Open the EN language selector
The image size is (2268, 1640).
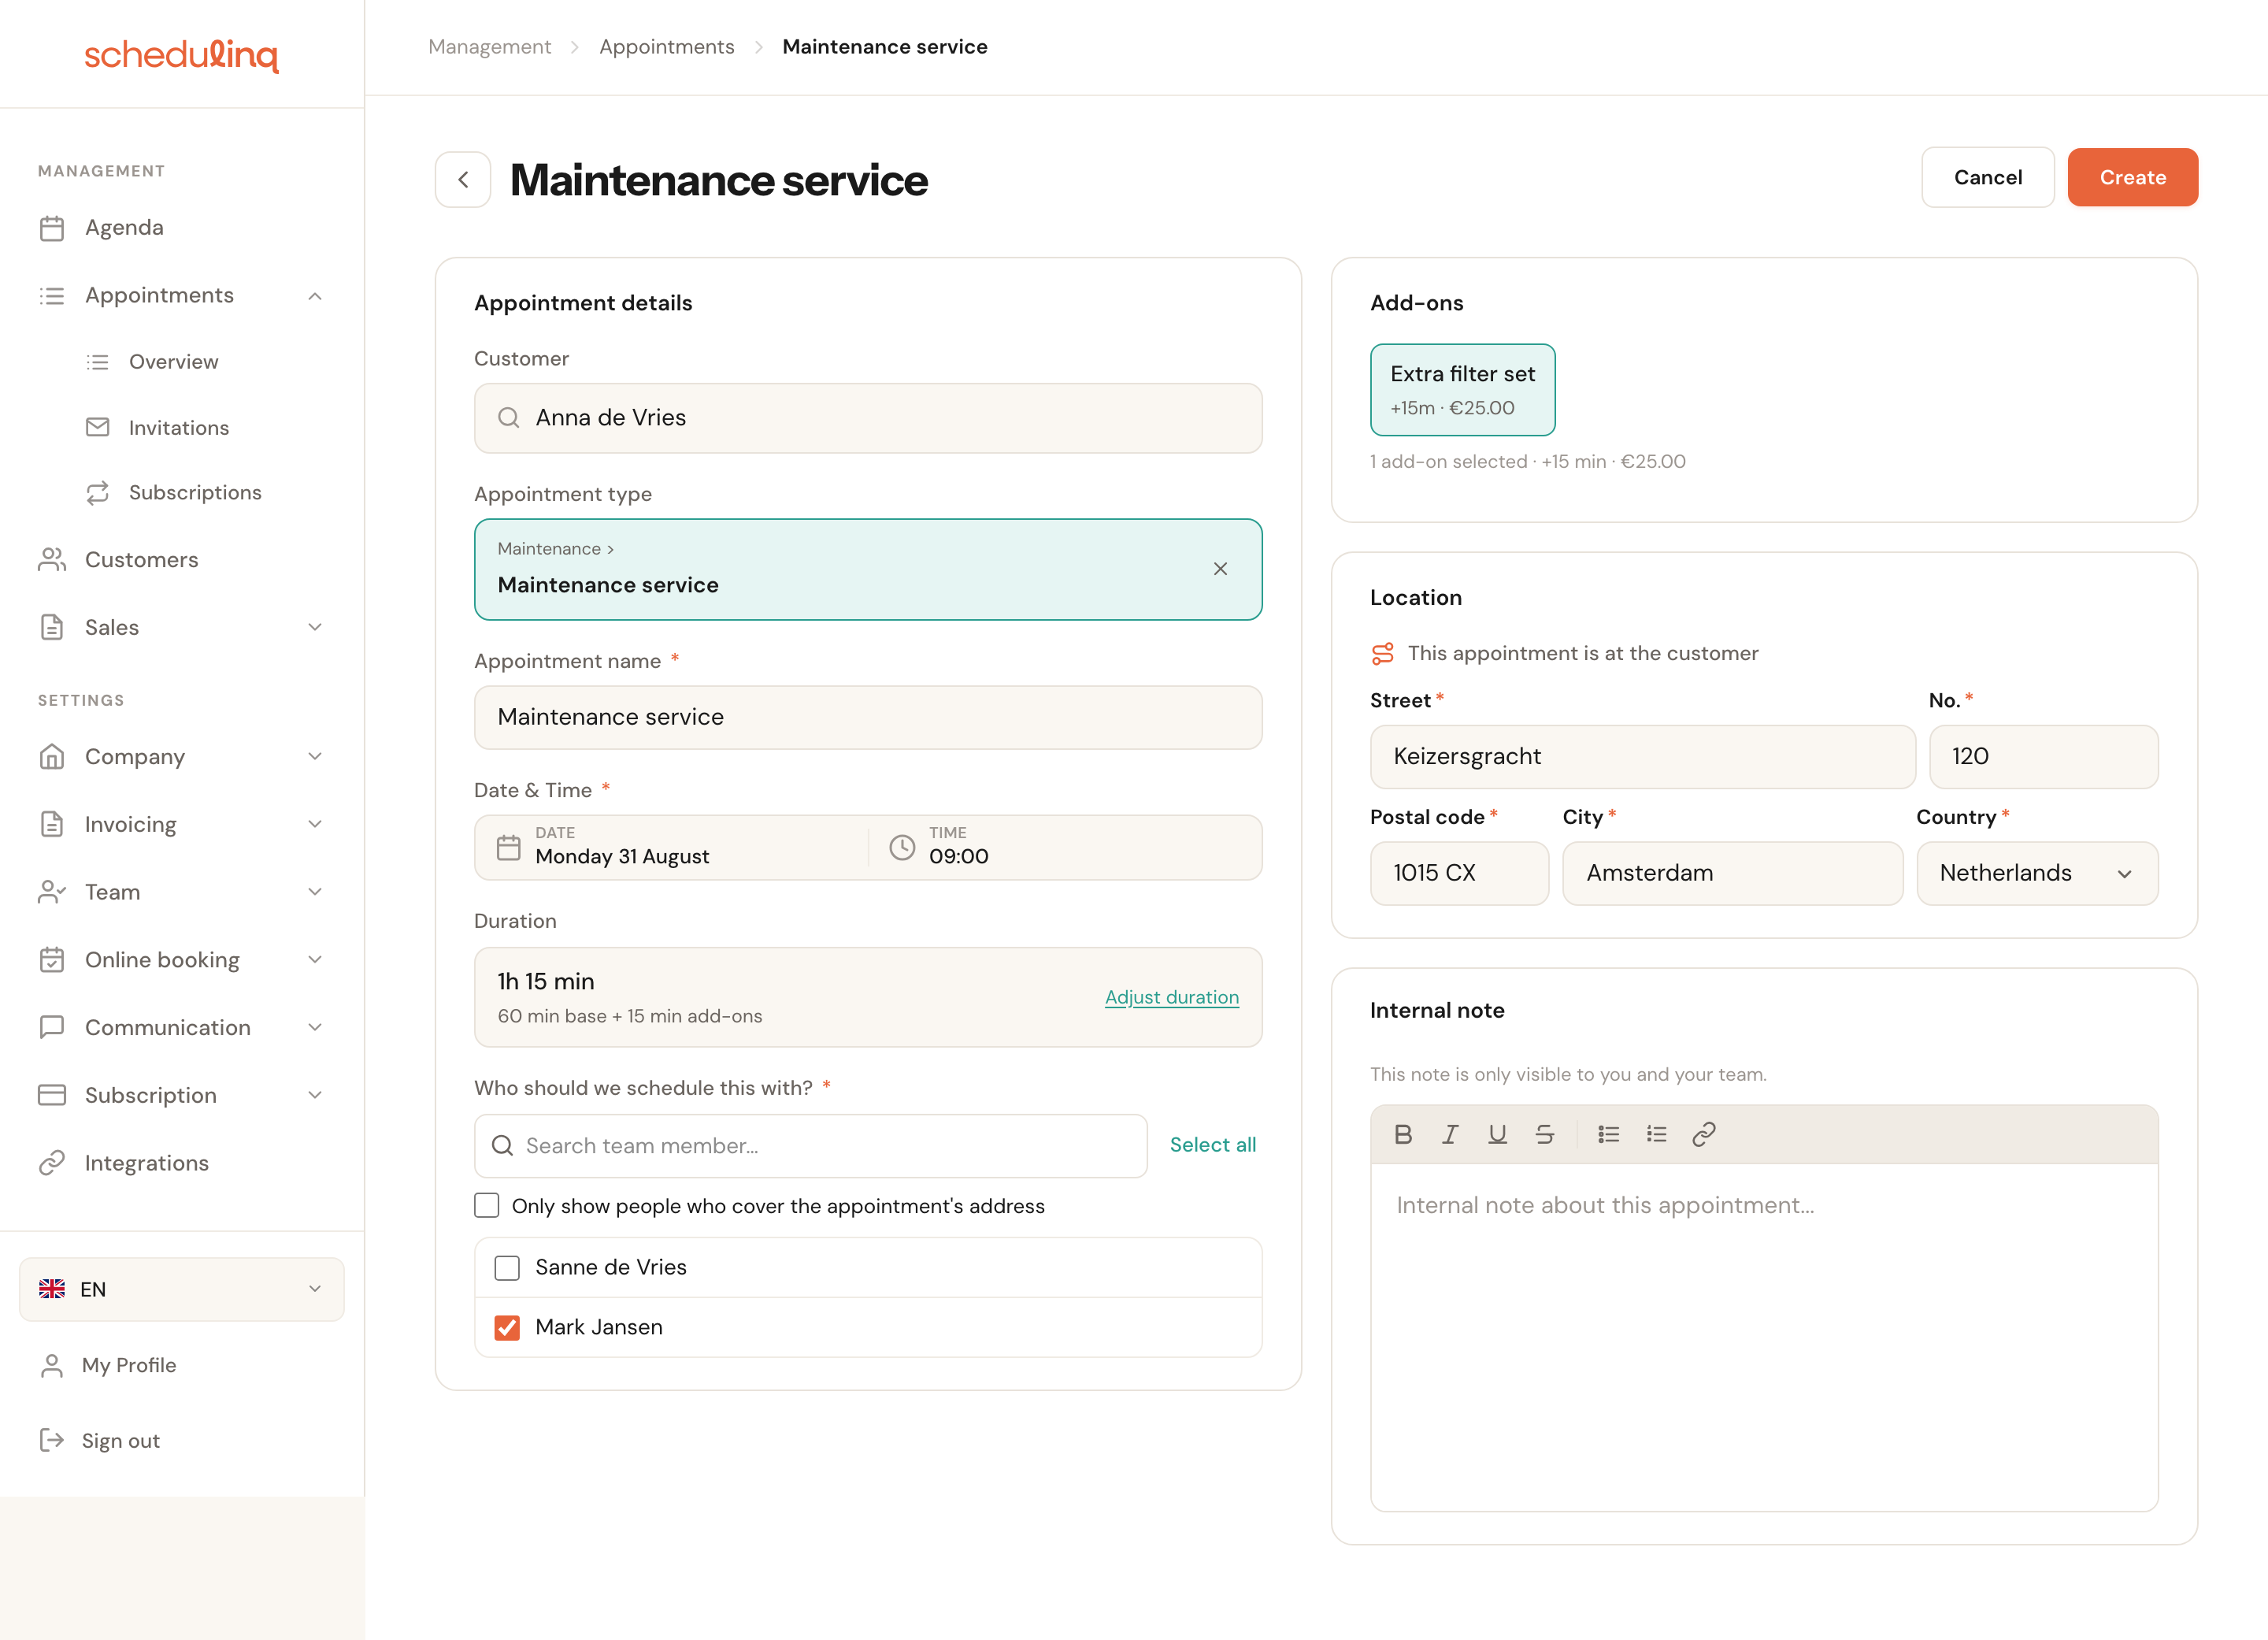coord(182,1290)
